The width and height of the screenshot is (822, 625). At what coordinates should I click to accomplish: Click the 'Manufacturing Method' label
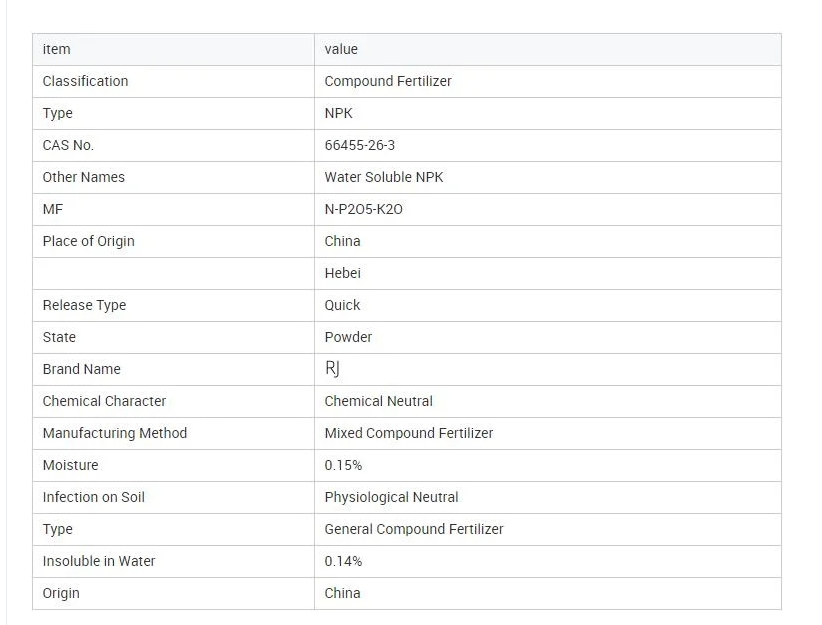pos(115,433)
